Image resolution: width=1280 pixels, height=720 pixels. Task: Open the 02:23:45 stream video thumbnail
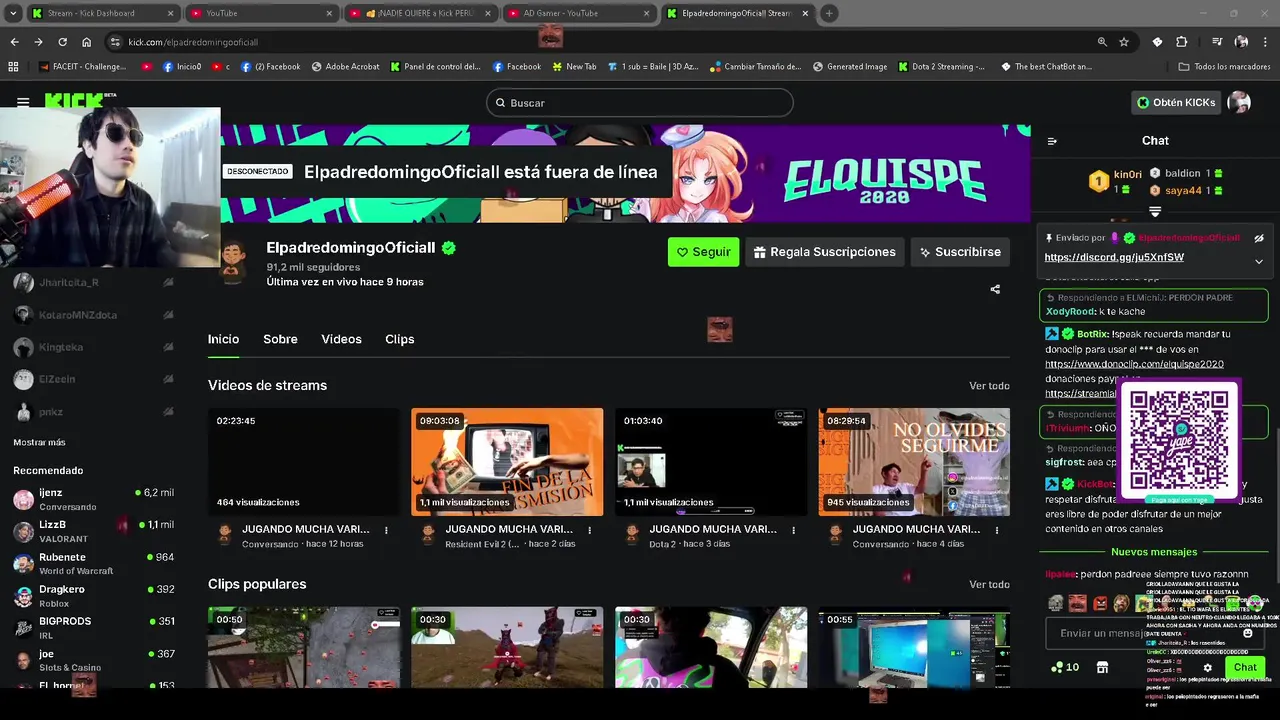coord(303,462)
